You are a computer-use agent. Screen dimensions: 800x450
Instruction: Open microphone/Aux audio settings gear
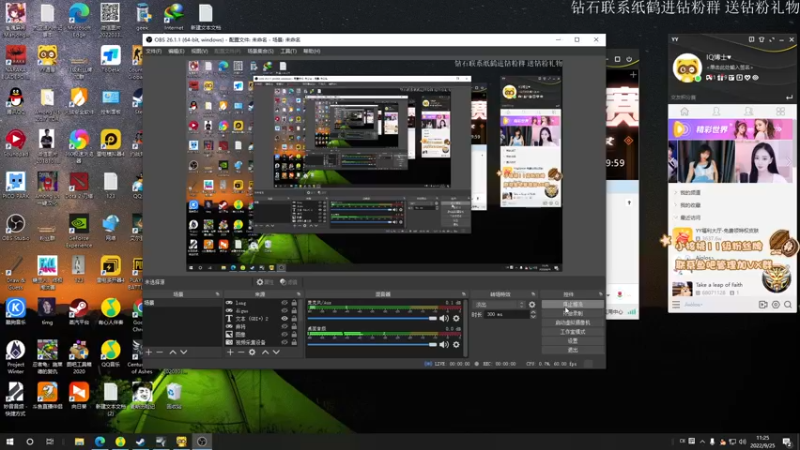pyautogui.click(x=456, y=318)
